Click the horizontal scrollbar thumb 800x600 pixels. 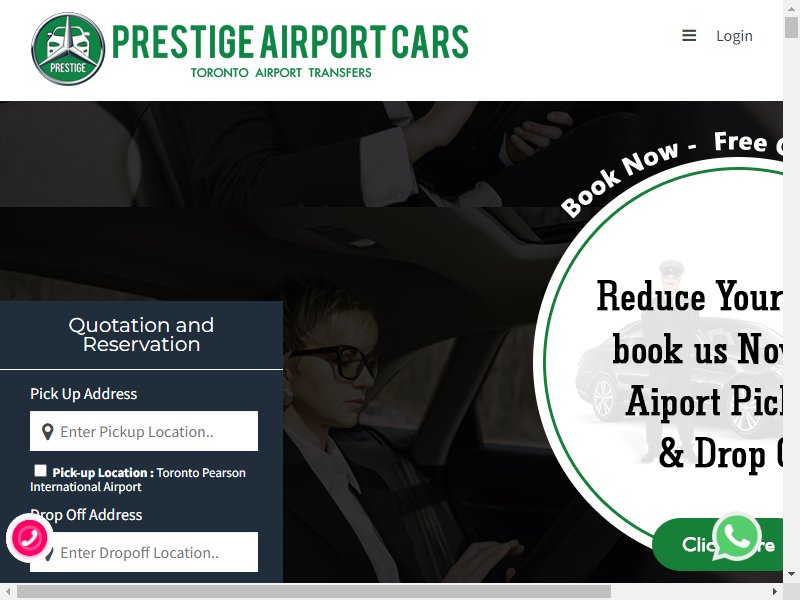[x=314, y=592]
